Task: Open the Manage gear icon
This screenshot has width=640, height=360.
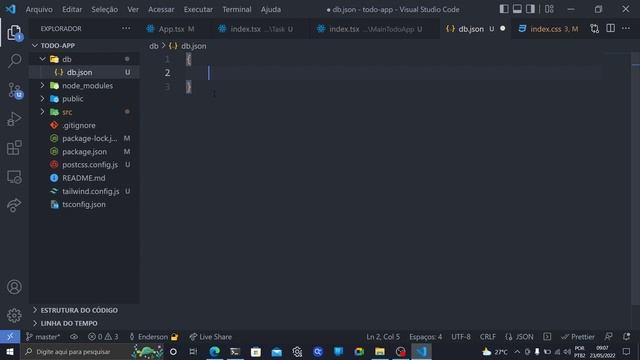Action: point(14,315)
